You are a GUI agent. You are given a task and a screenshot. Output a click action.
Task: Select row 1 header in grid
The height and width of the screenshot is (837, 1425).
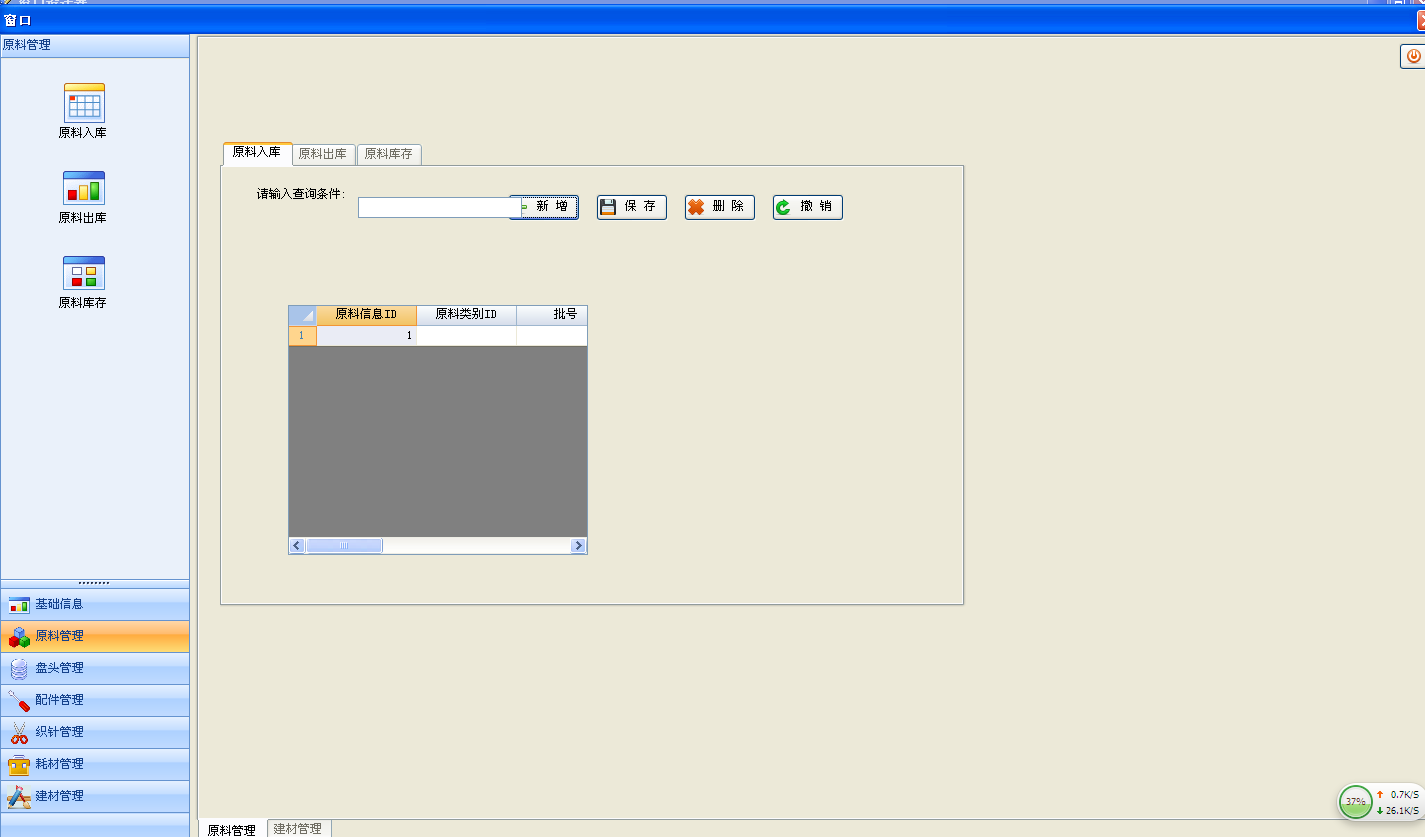coord(303,336)
